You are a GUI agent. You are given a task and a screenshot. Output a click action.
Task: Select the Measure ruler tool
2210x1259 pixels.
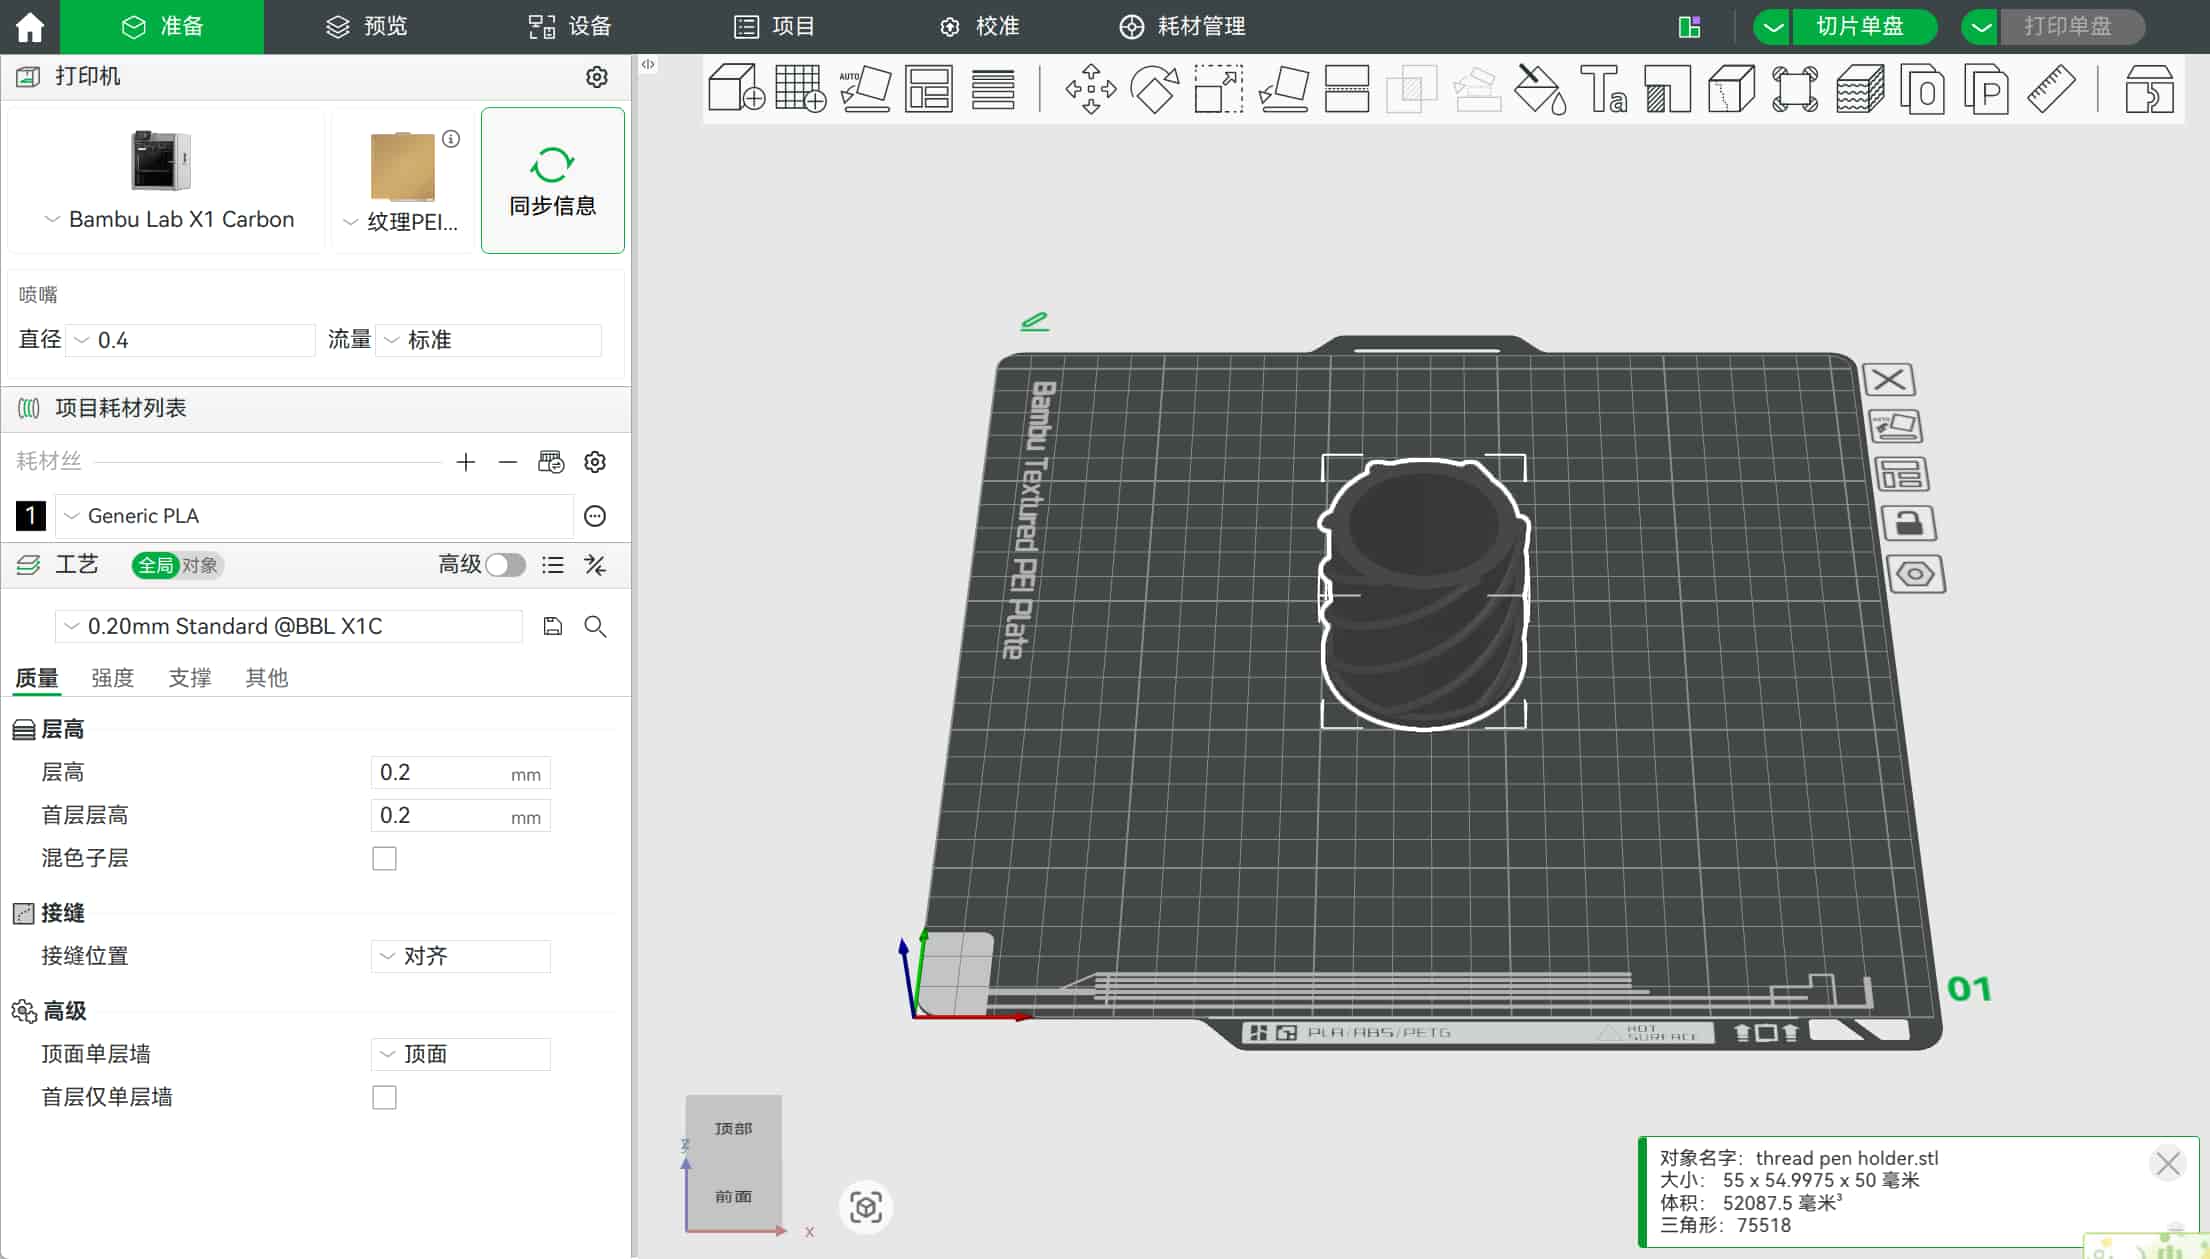(x=2051, y=88)
